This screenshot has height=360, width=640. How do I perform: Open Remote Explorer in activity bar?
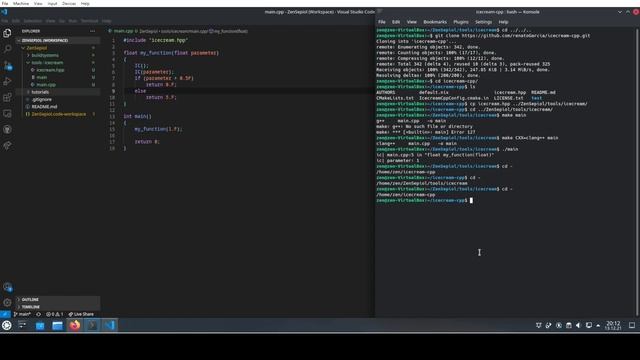(x=7, y=113)
